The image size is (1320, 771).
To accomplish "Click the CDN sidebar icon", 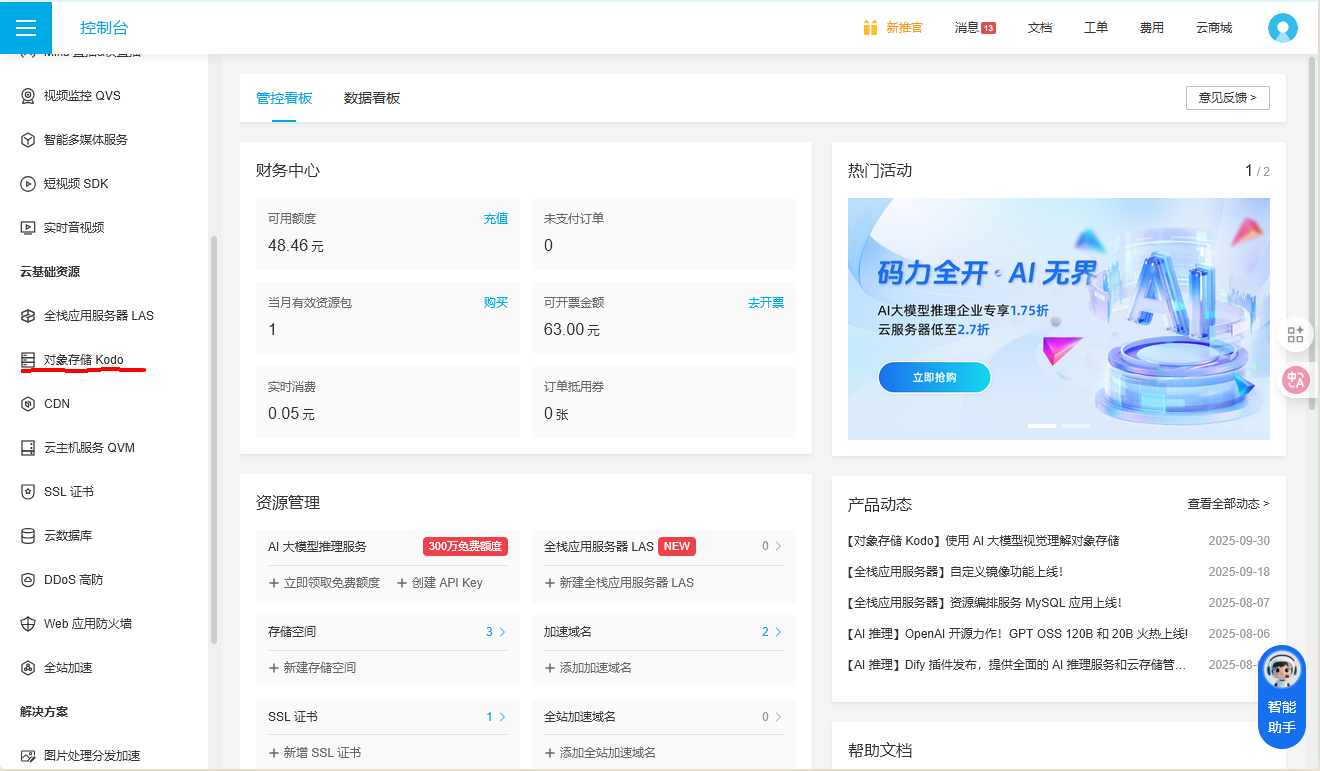I will coord(28,404).
